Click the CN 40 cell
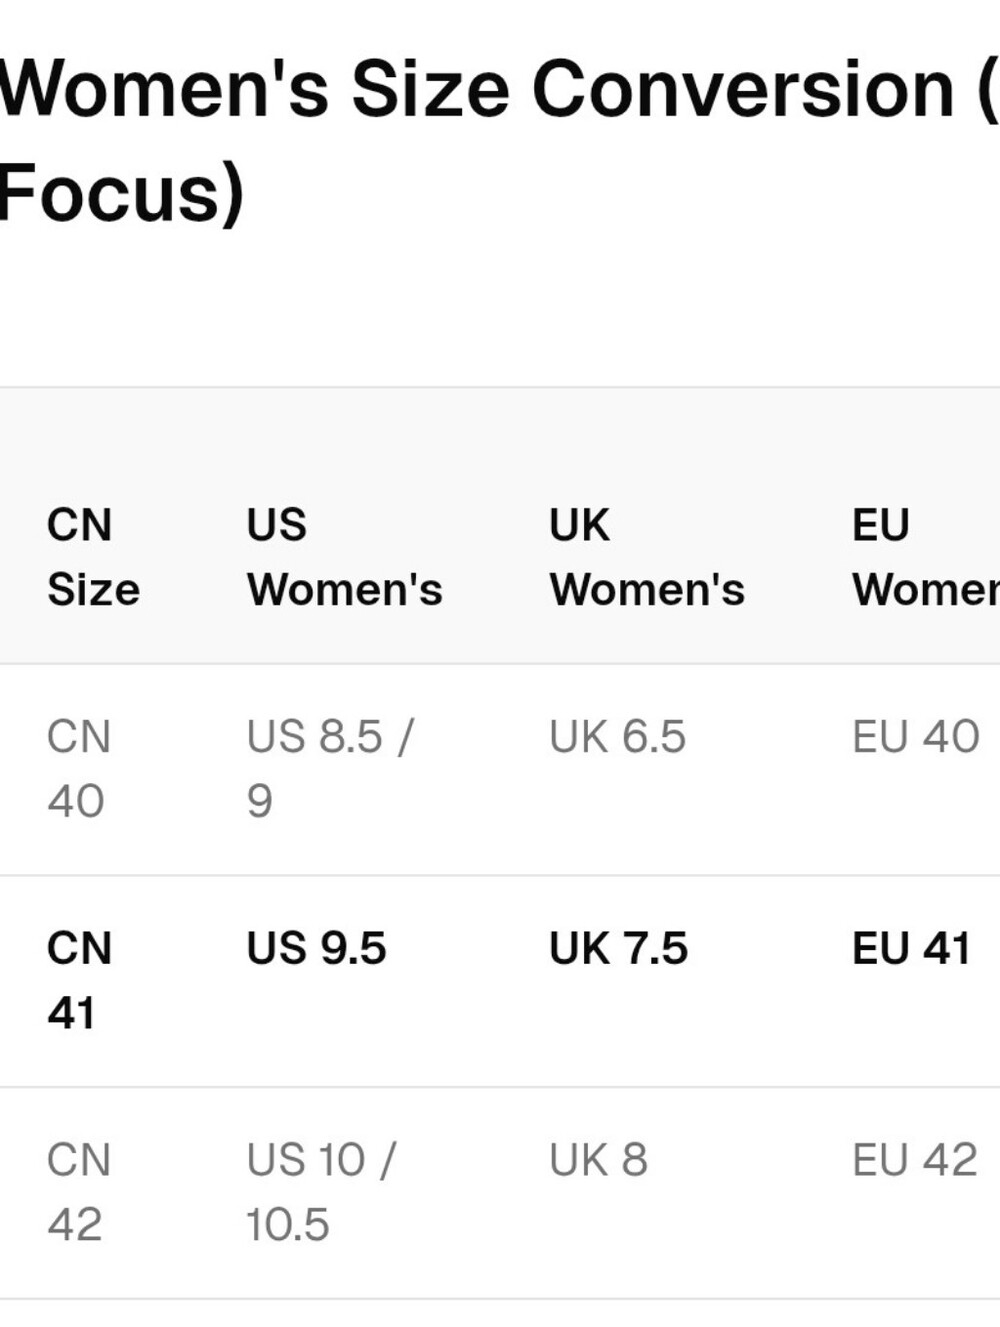Screen dimensions: 1000x1327 (x=79, y=769)
